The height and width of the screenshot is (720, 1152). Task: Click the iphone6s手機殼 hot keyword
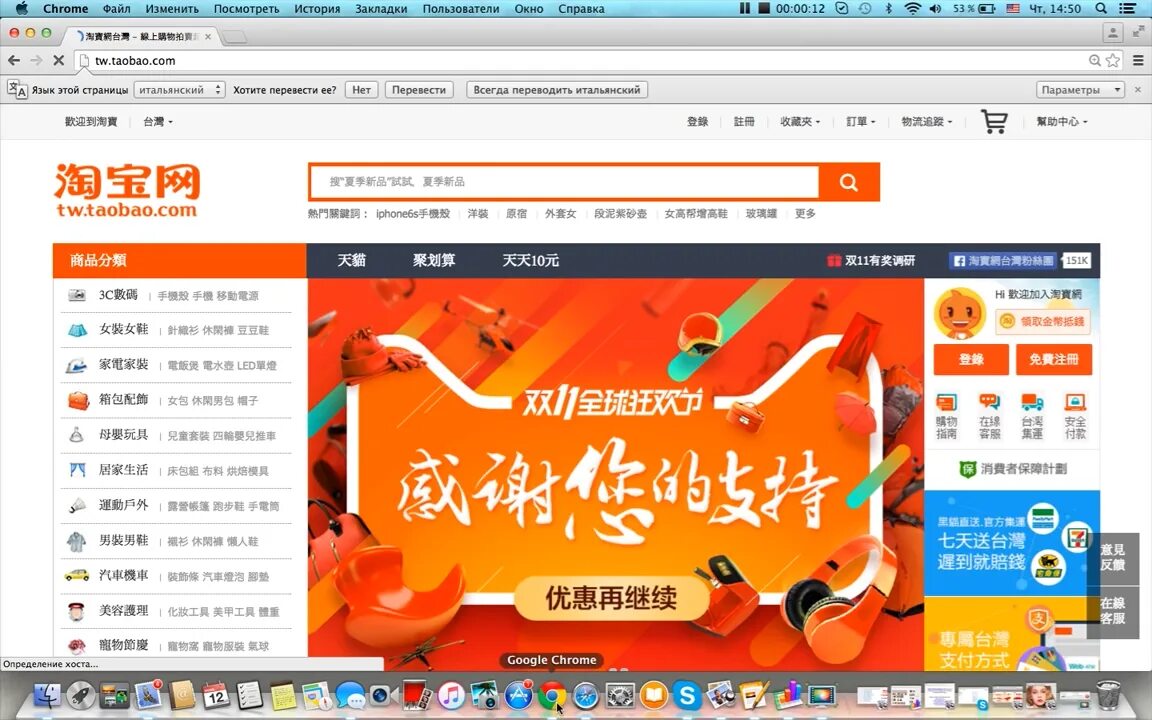413,213
